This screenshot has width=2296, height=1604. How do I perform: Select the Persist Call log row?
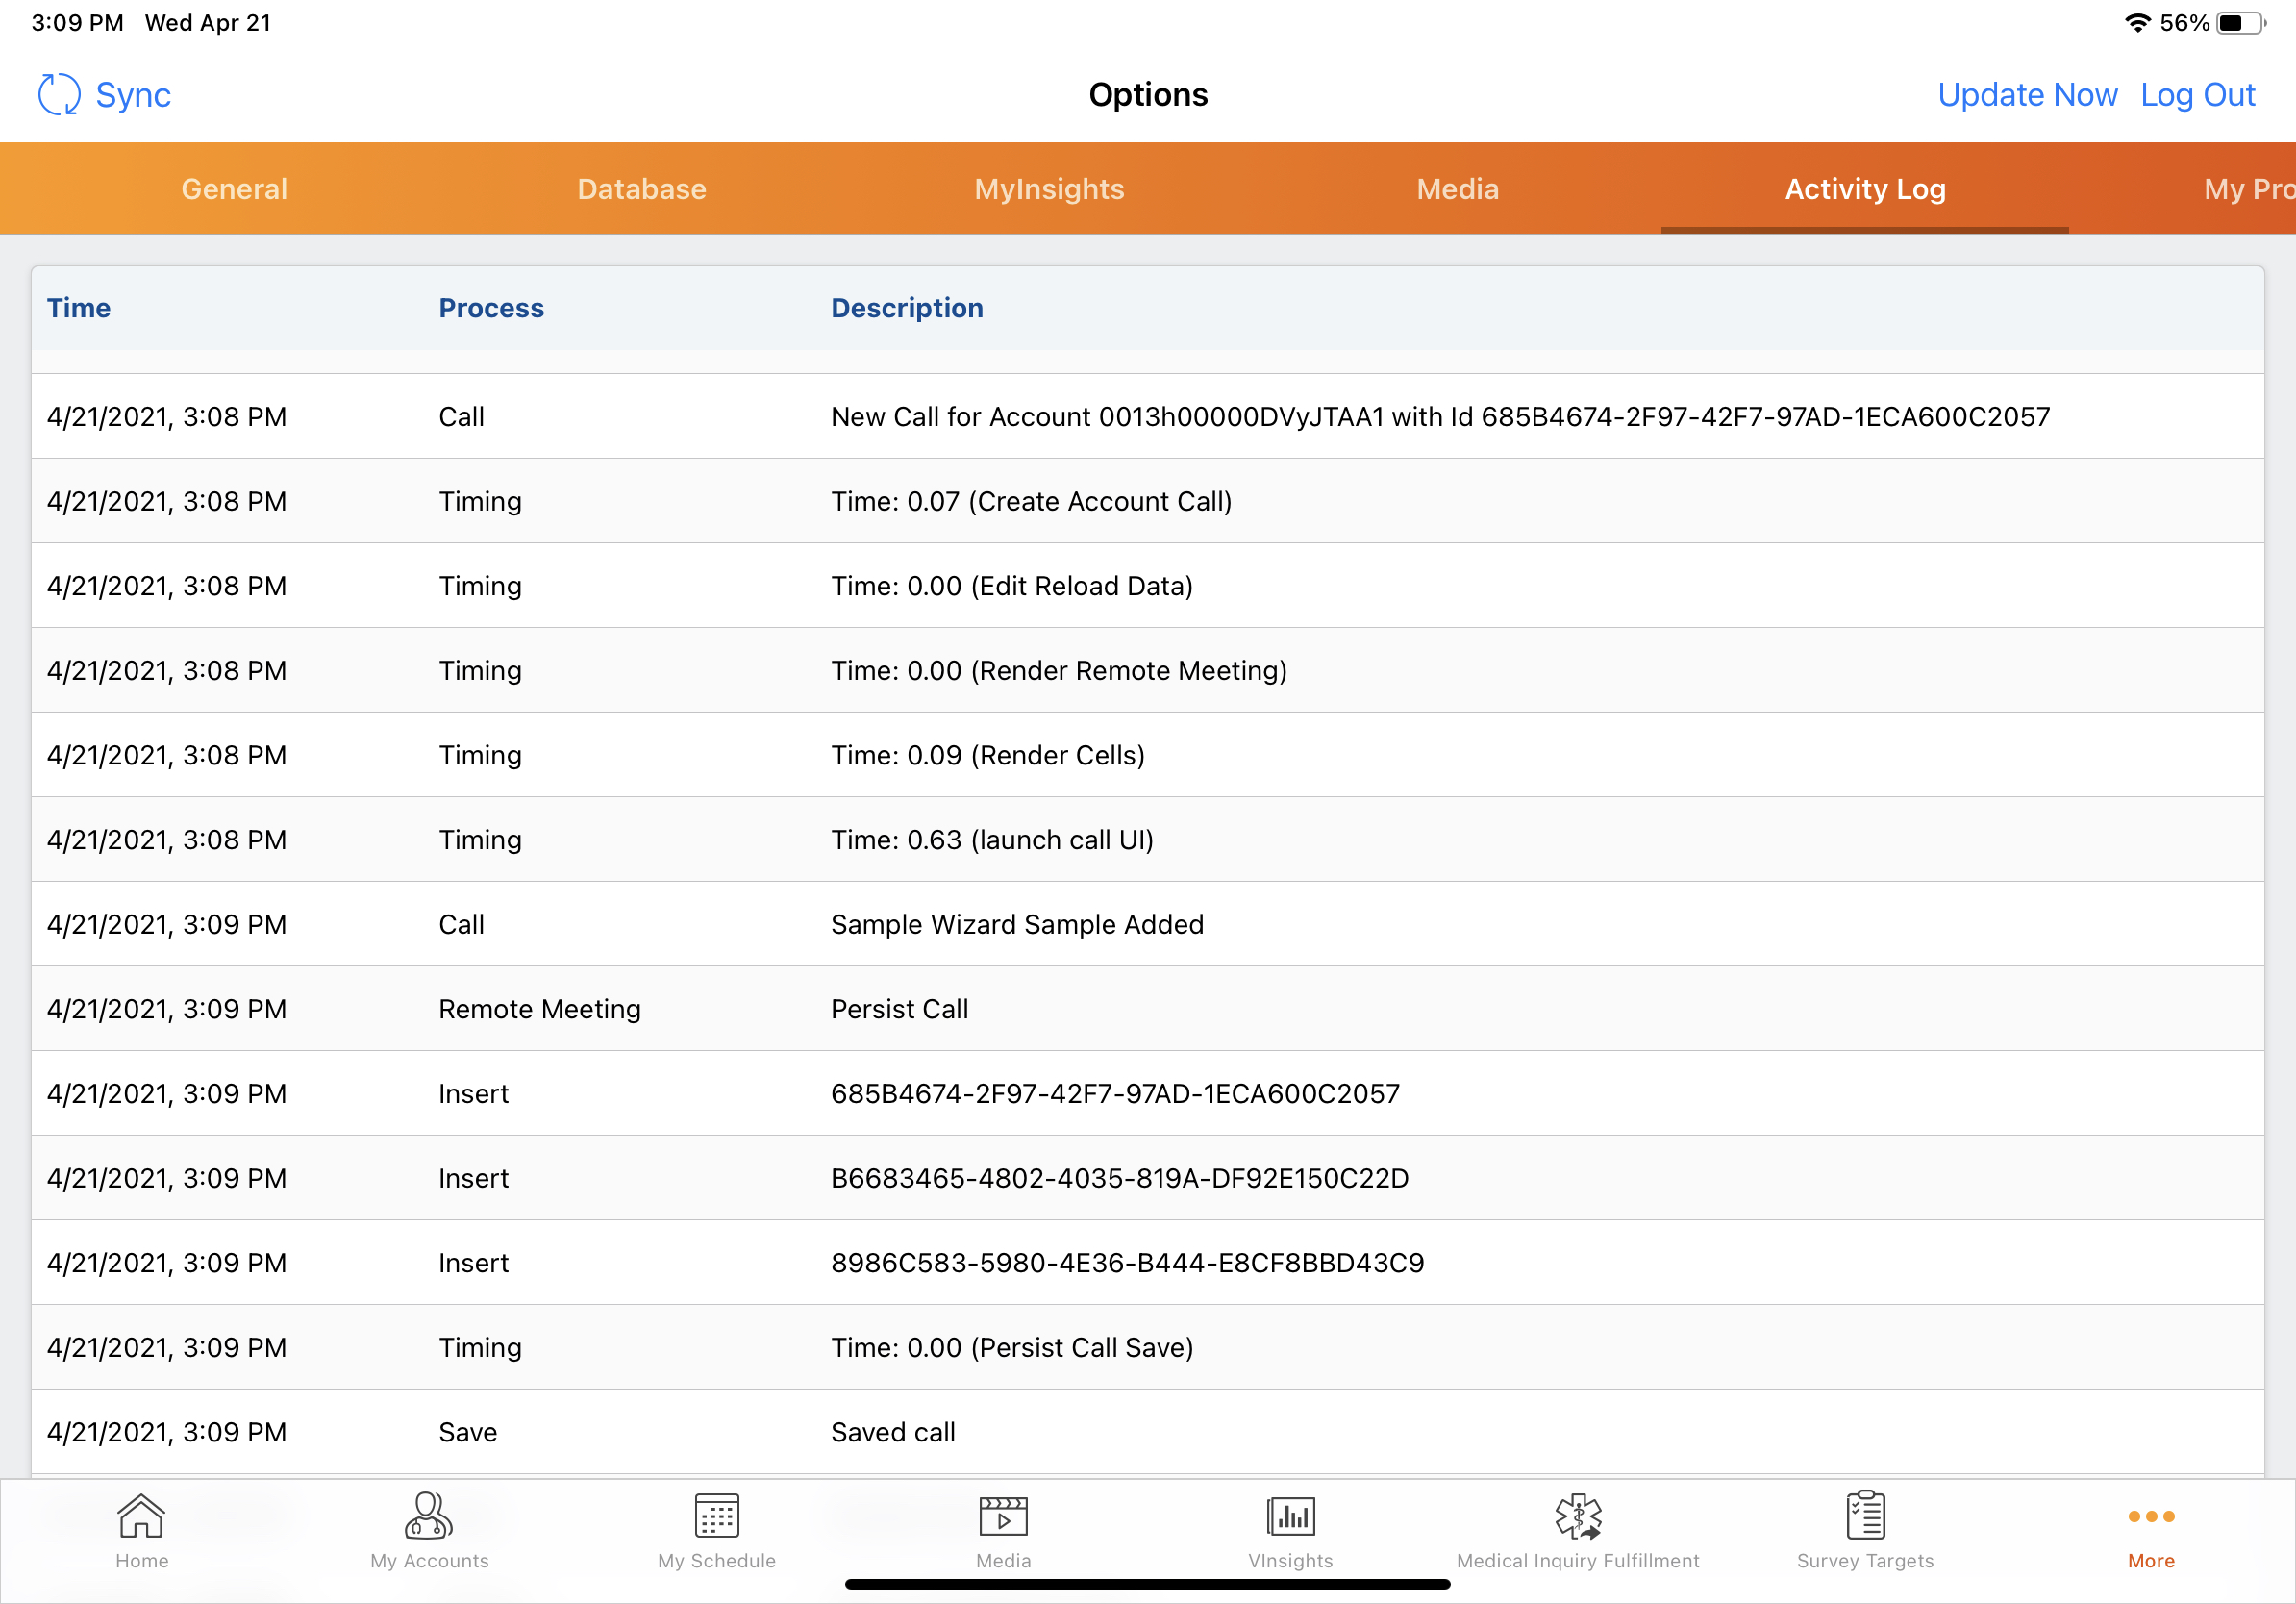pos(899,1009)
